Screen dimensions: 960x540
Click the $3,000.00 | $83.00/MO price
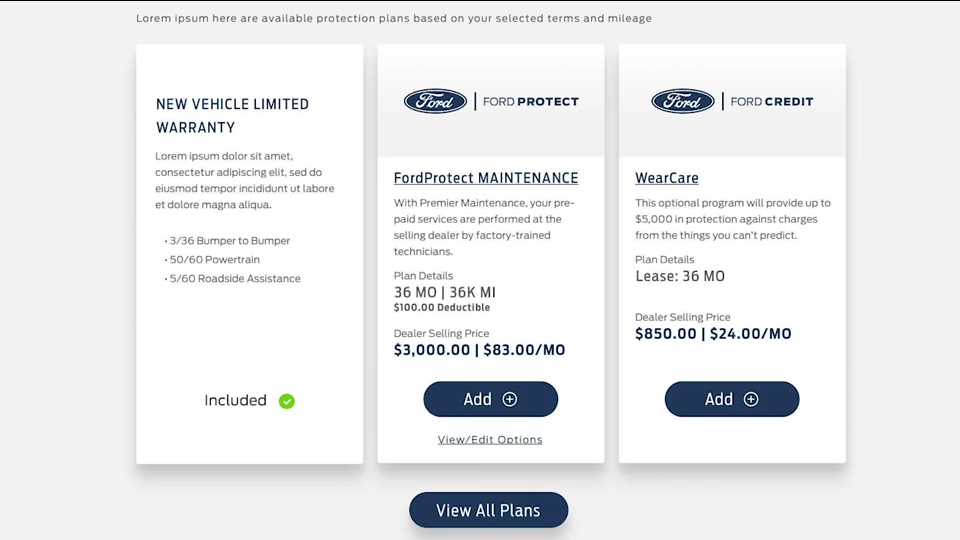[x=479, y=350]
